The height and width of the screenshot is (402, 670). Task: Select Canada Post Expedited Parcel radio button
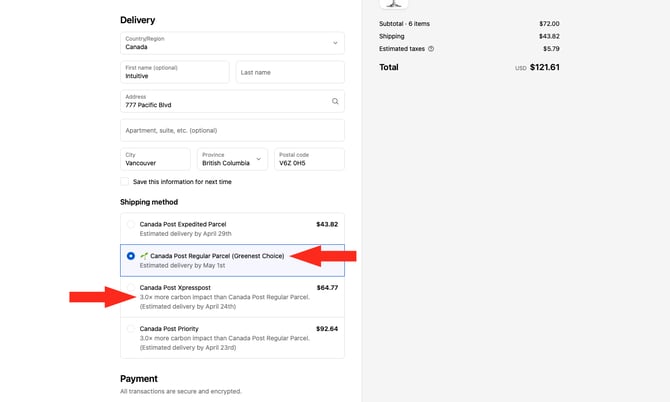(x=131, y=224)
